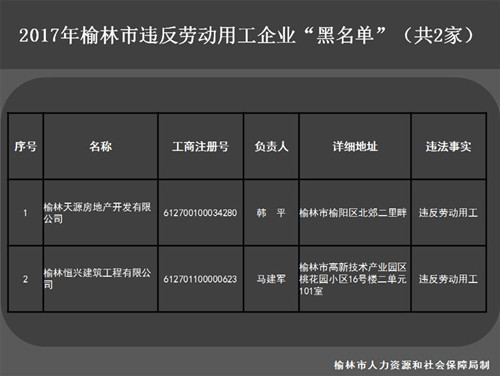This screenshot has height=376, width=500.
Task: Select company name 榆林天源房地产开发有限公司
Action: pos(97,213)
